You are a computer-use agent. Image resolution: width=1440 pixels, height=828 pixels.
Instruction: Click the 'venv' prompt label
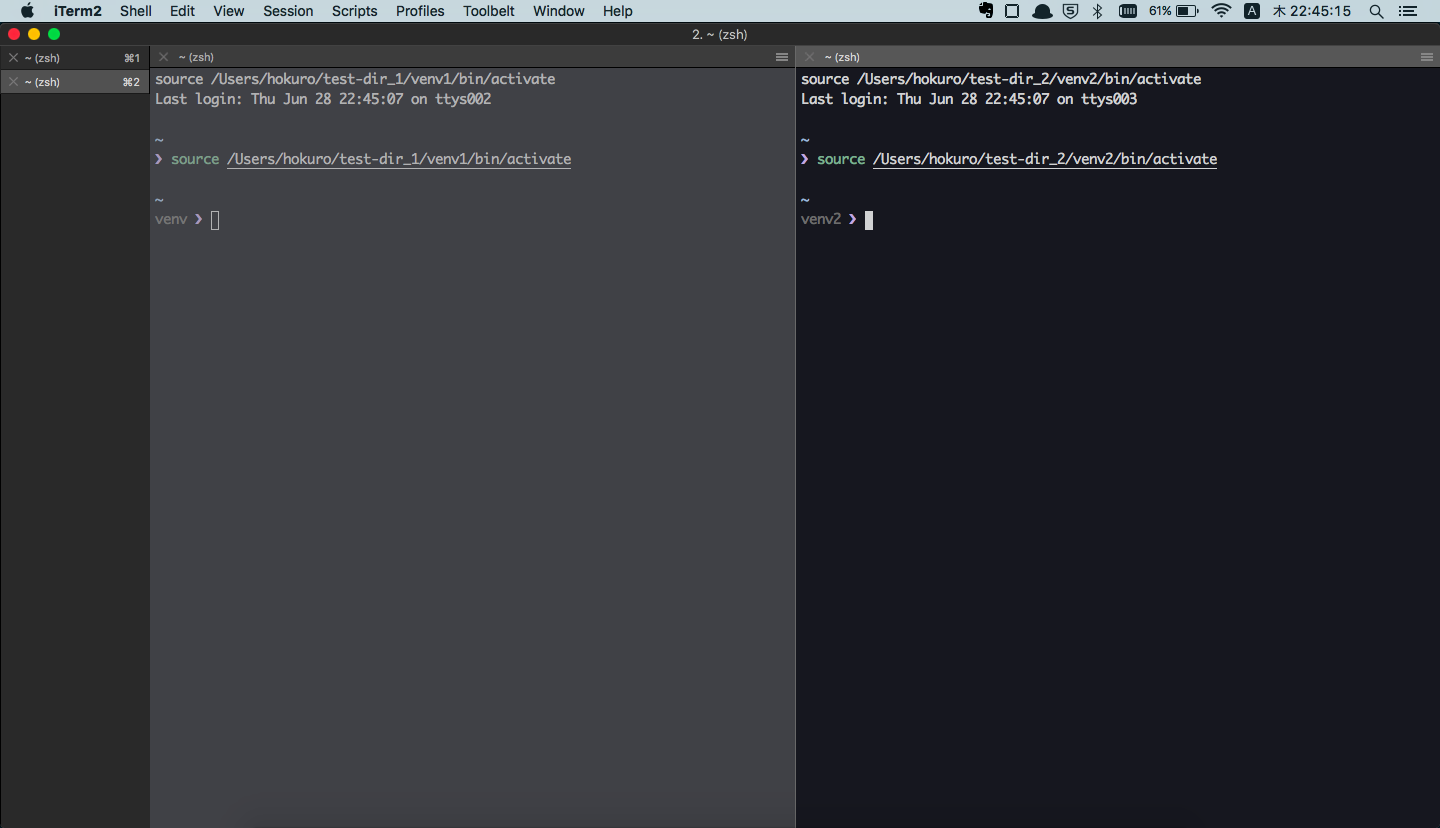171,219
